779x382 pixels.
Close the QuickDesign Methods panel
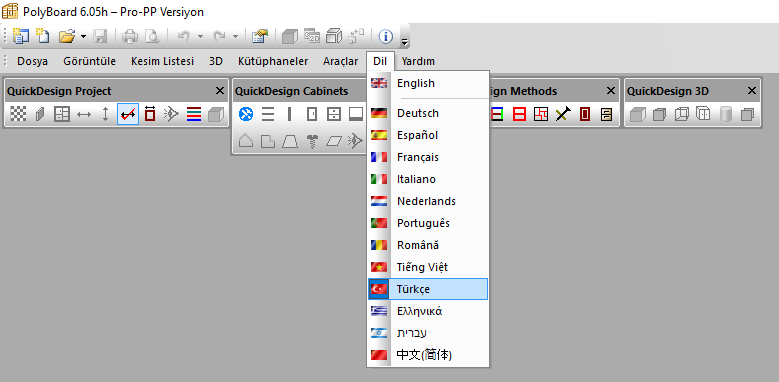click(x=611, y=91)
